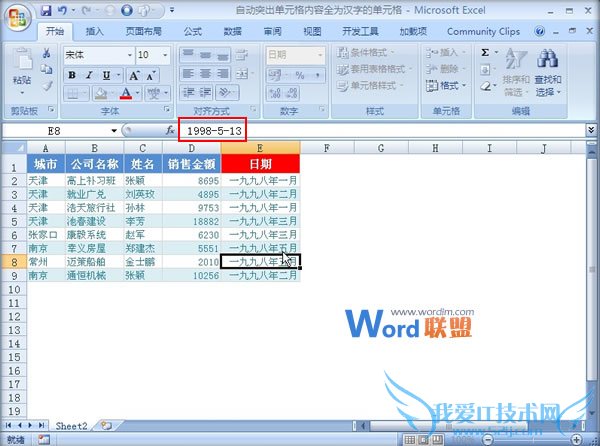Open 条件格式 conditional formatting menu

coord(366,52)
